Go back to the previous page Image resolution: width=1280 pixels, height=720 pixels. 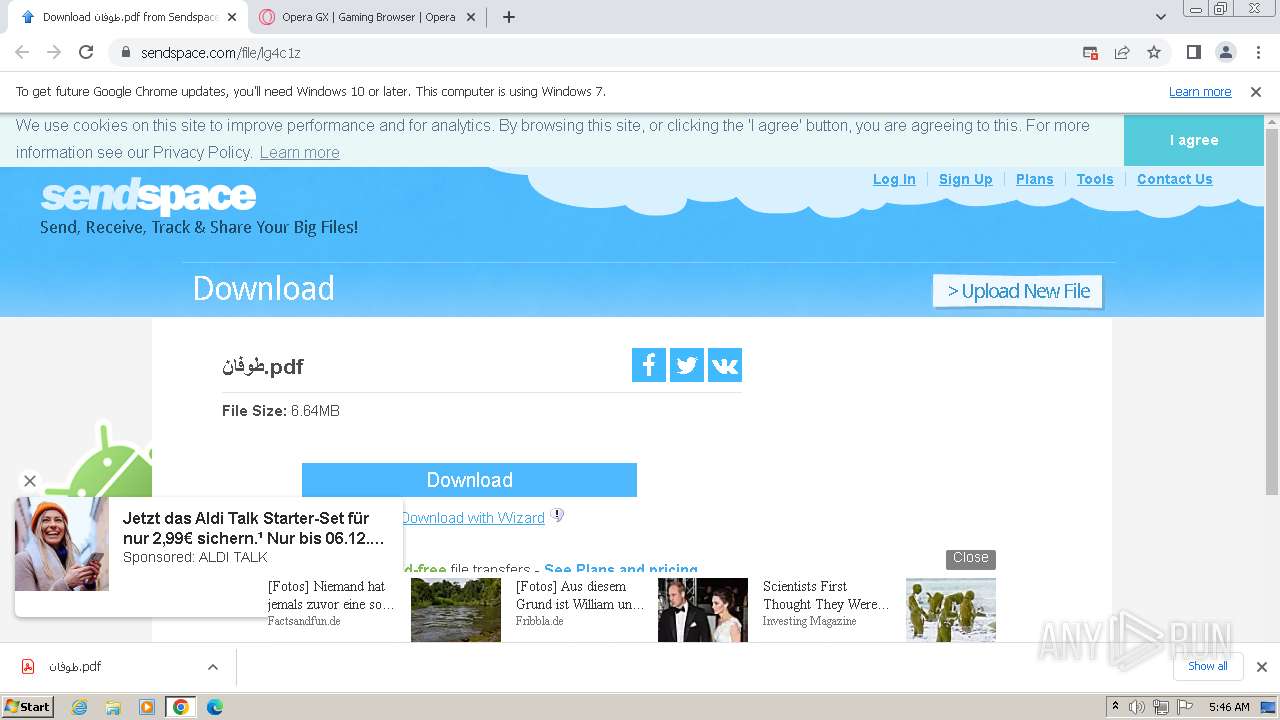(x=22, y=52)
